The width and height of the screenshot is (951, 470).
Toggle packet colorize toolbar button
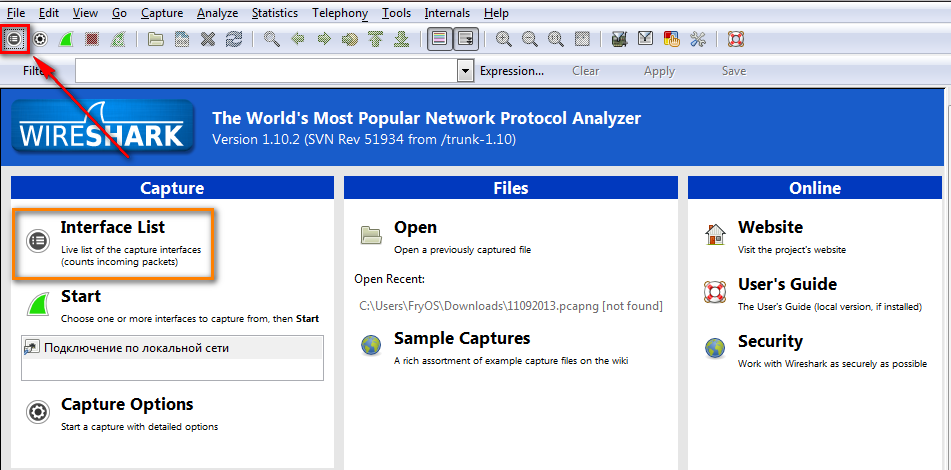[438, 39]
